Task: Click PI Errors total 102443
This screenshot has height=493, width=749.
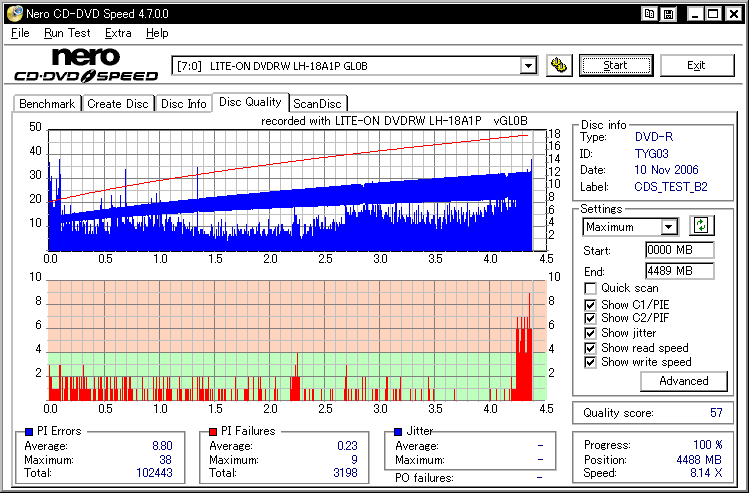Action: [x=154, y=473]
